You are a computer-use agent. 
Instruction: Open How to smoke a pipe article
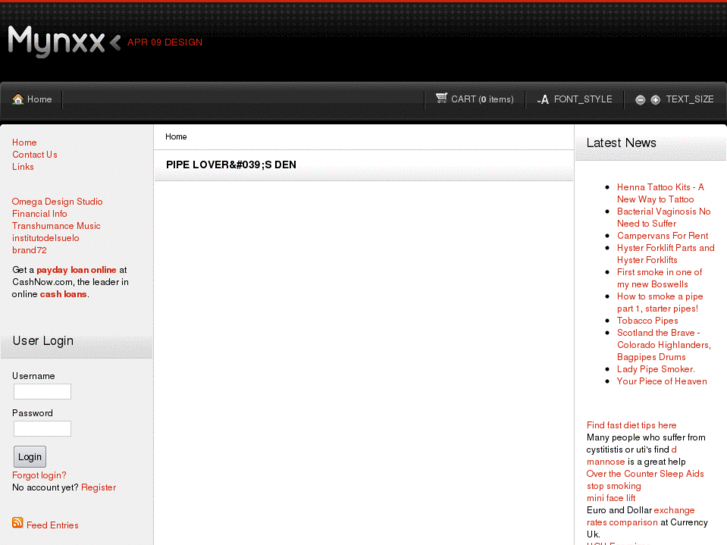click(660, 302)
